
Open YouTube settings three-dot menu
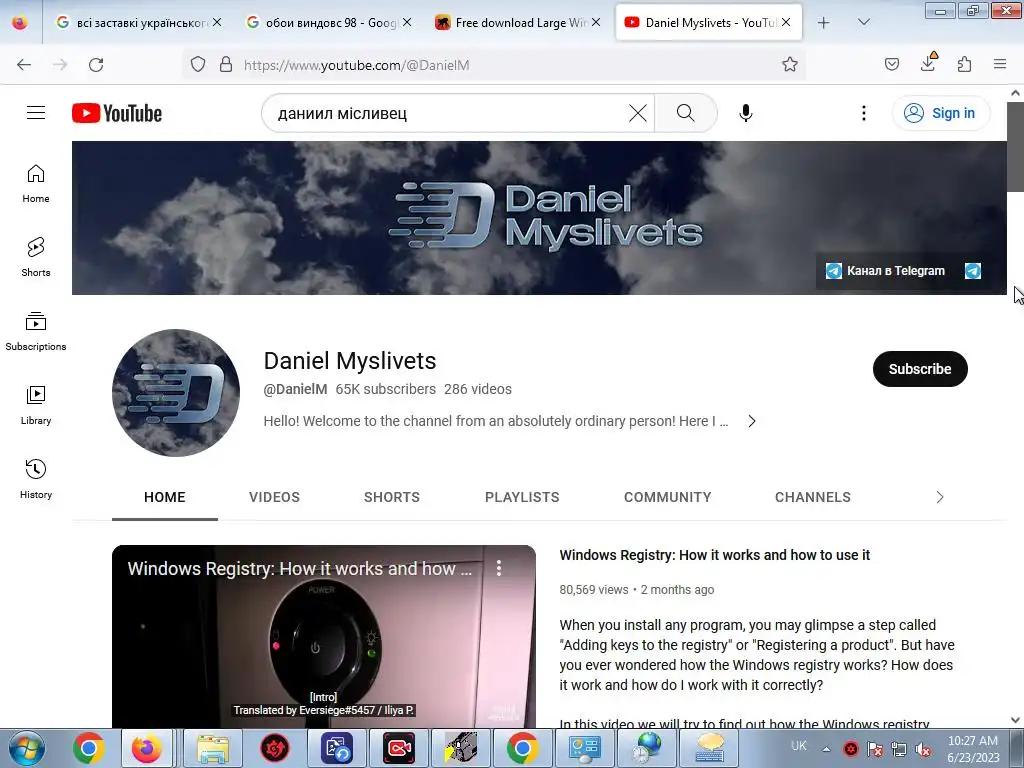(x=863, y=113)
